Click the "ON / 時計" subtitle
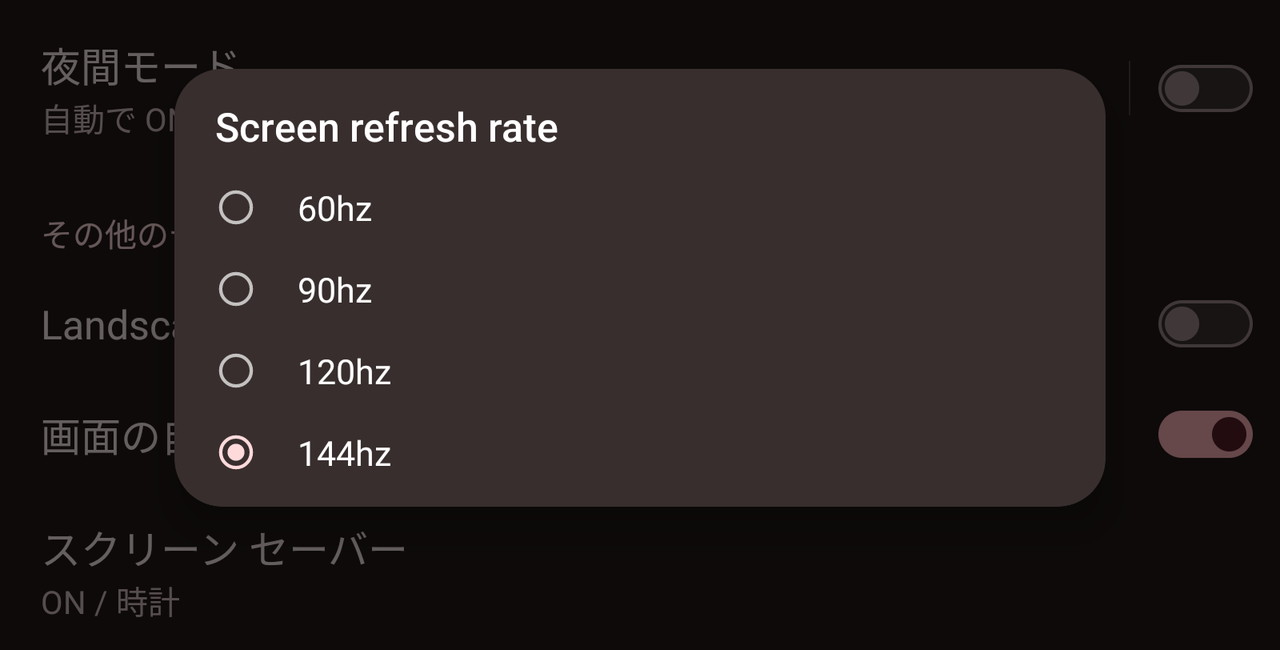 pyautogui.click(x=111, y=603)
